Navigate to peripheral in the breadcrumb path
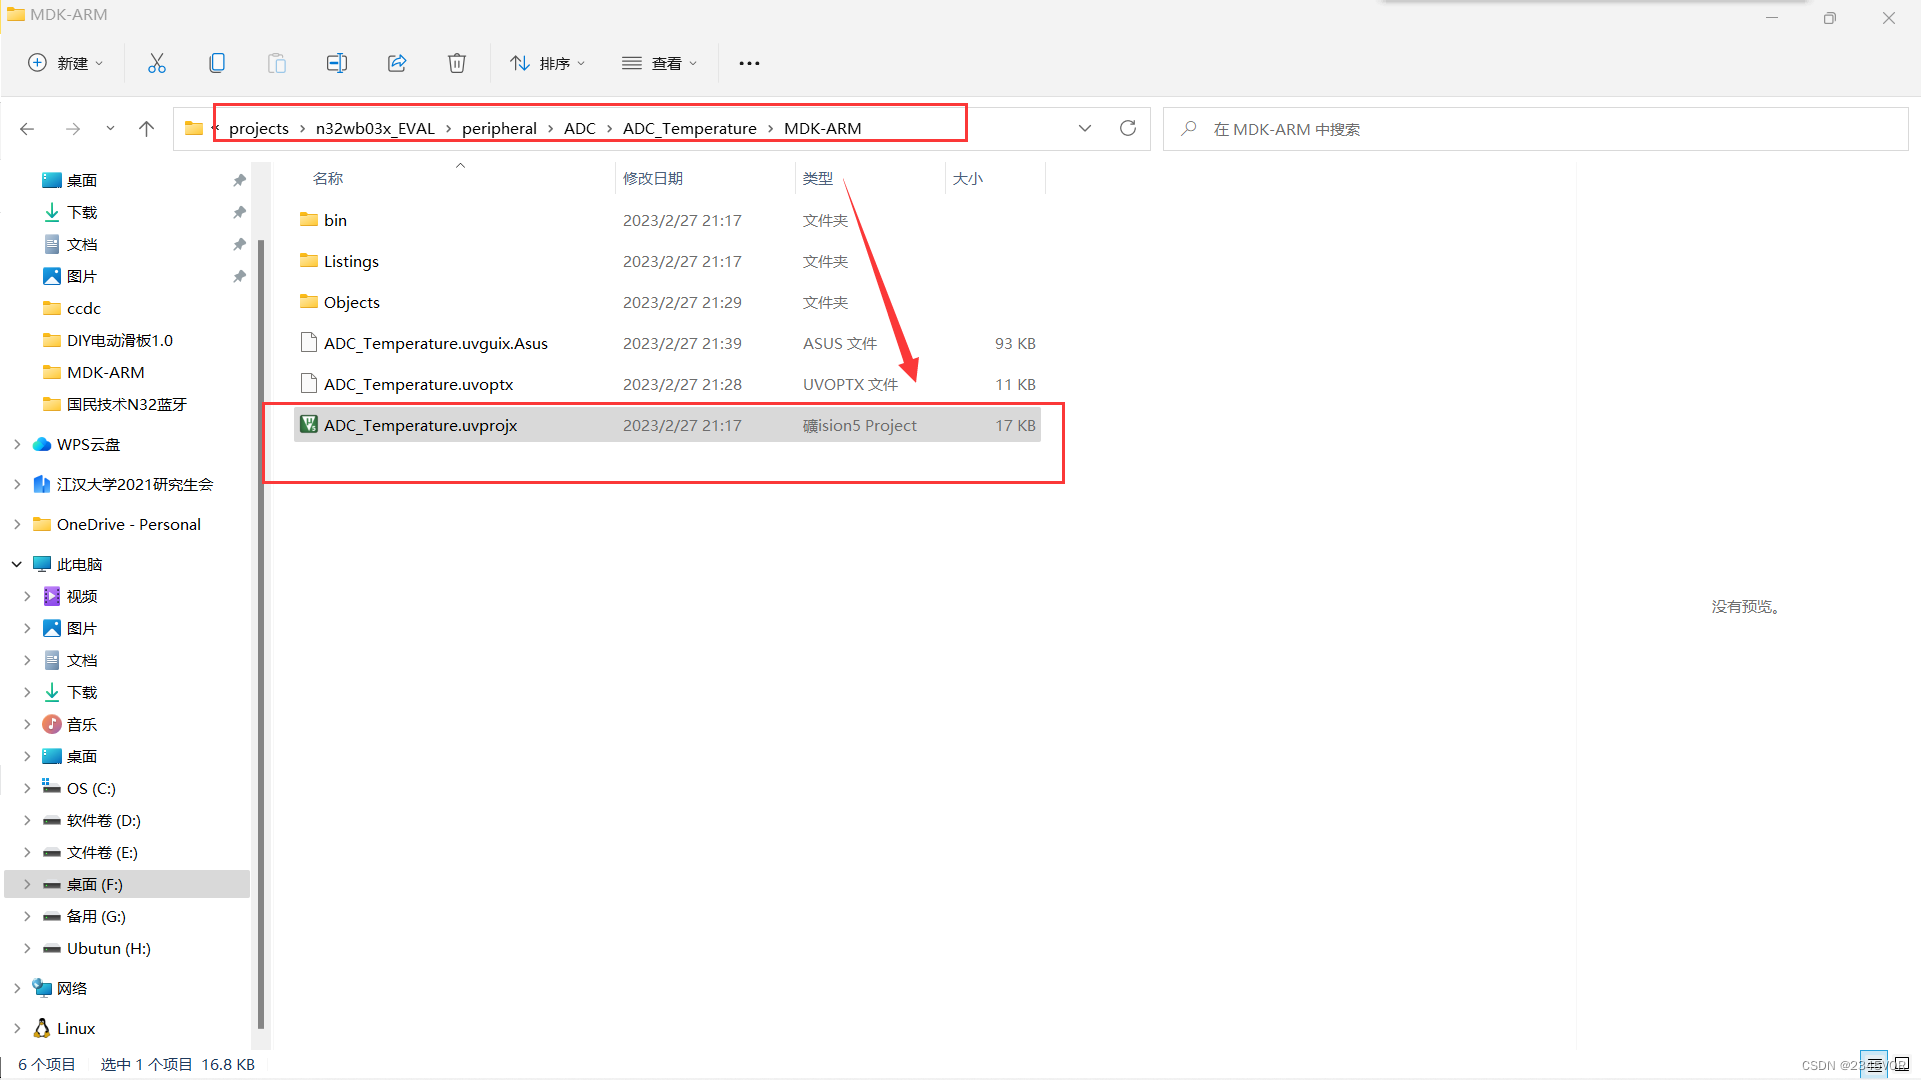 coord(500,128)
